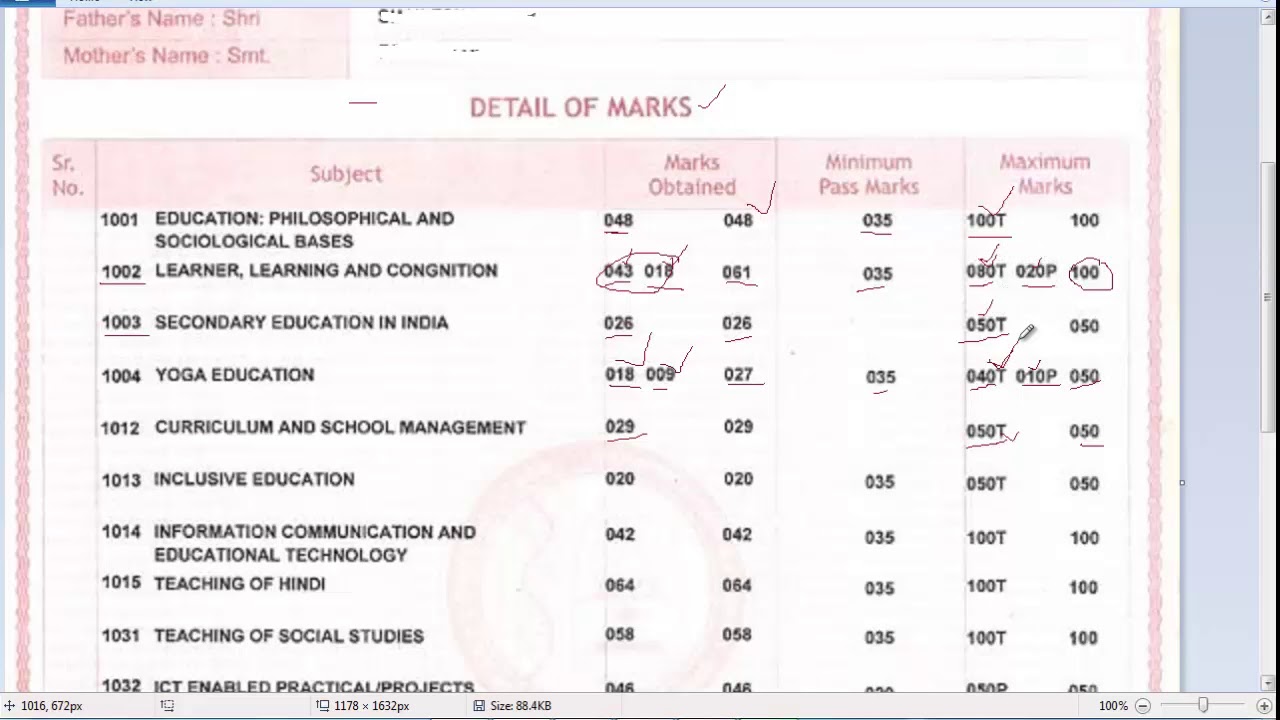Click the 'Sr. No.' column header
The height and width of the screenshot is (720, 1280).
pyautogui.click(x=67, y=175)
